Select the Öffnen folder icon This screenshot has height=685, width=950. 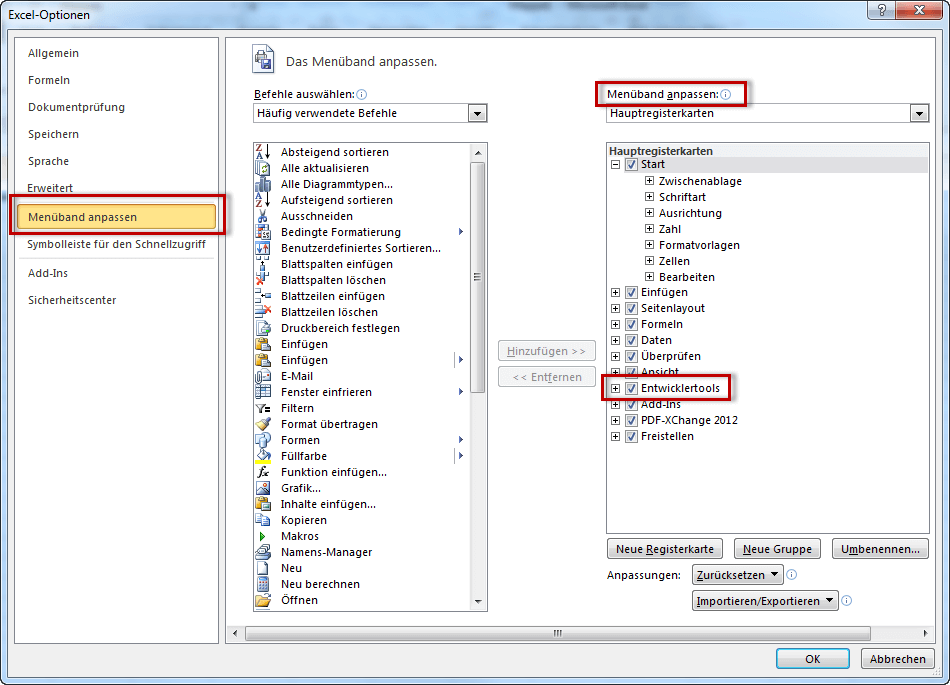click(263, 600)
